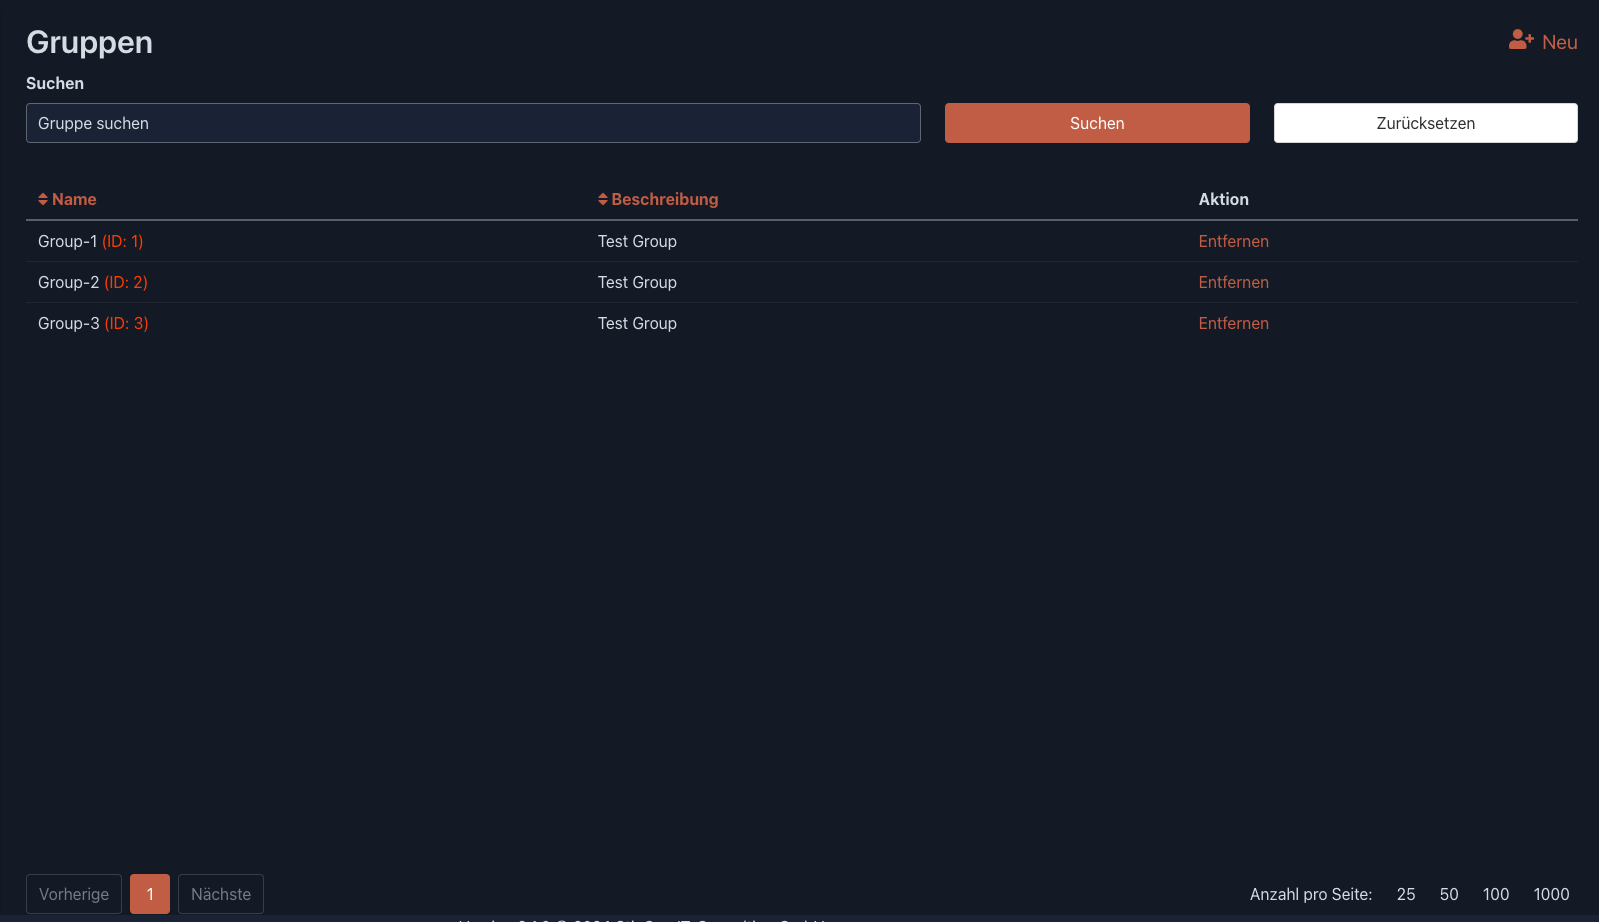Click the Gruppen page heading
This screenshot has width=1599, height=922.
pyautogui.click(x=89, y=42)
